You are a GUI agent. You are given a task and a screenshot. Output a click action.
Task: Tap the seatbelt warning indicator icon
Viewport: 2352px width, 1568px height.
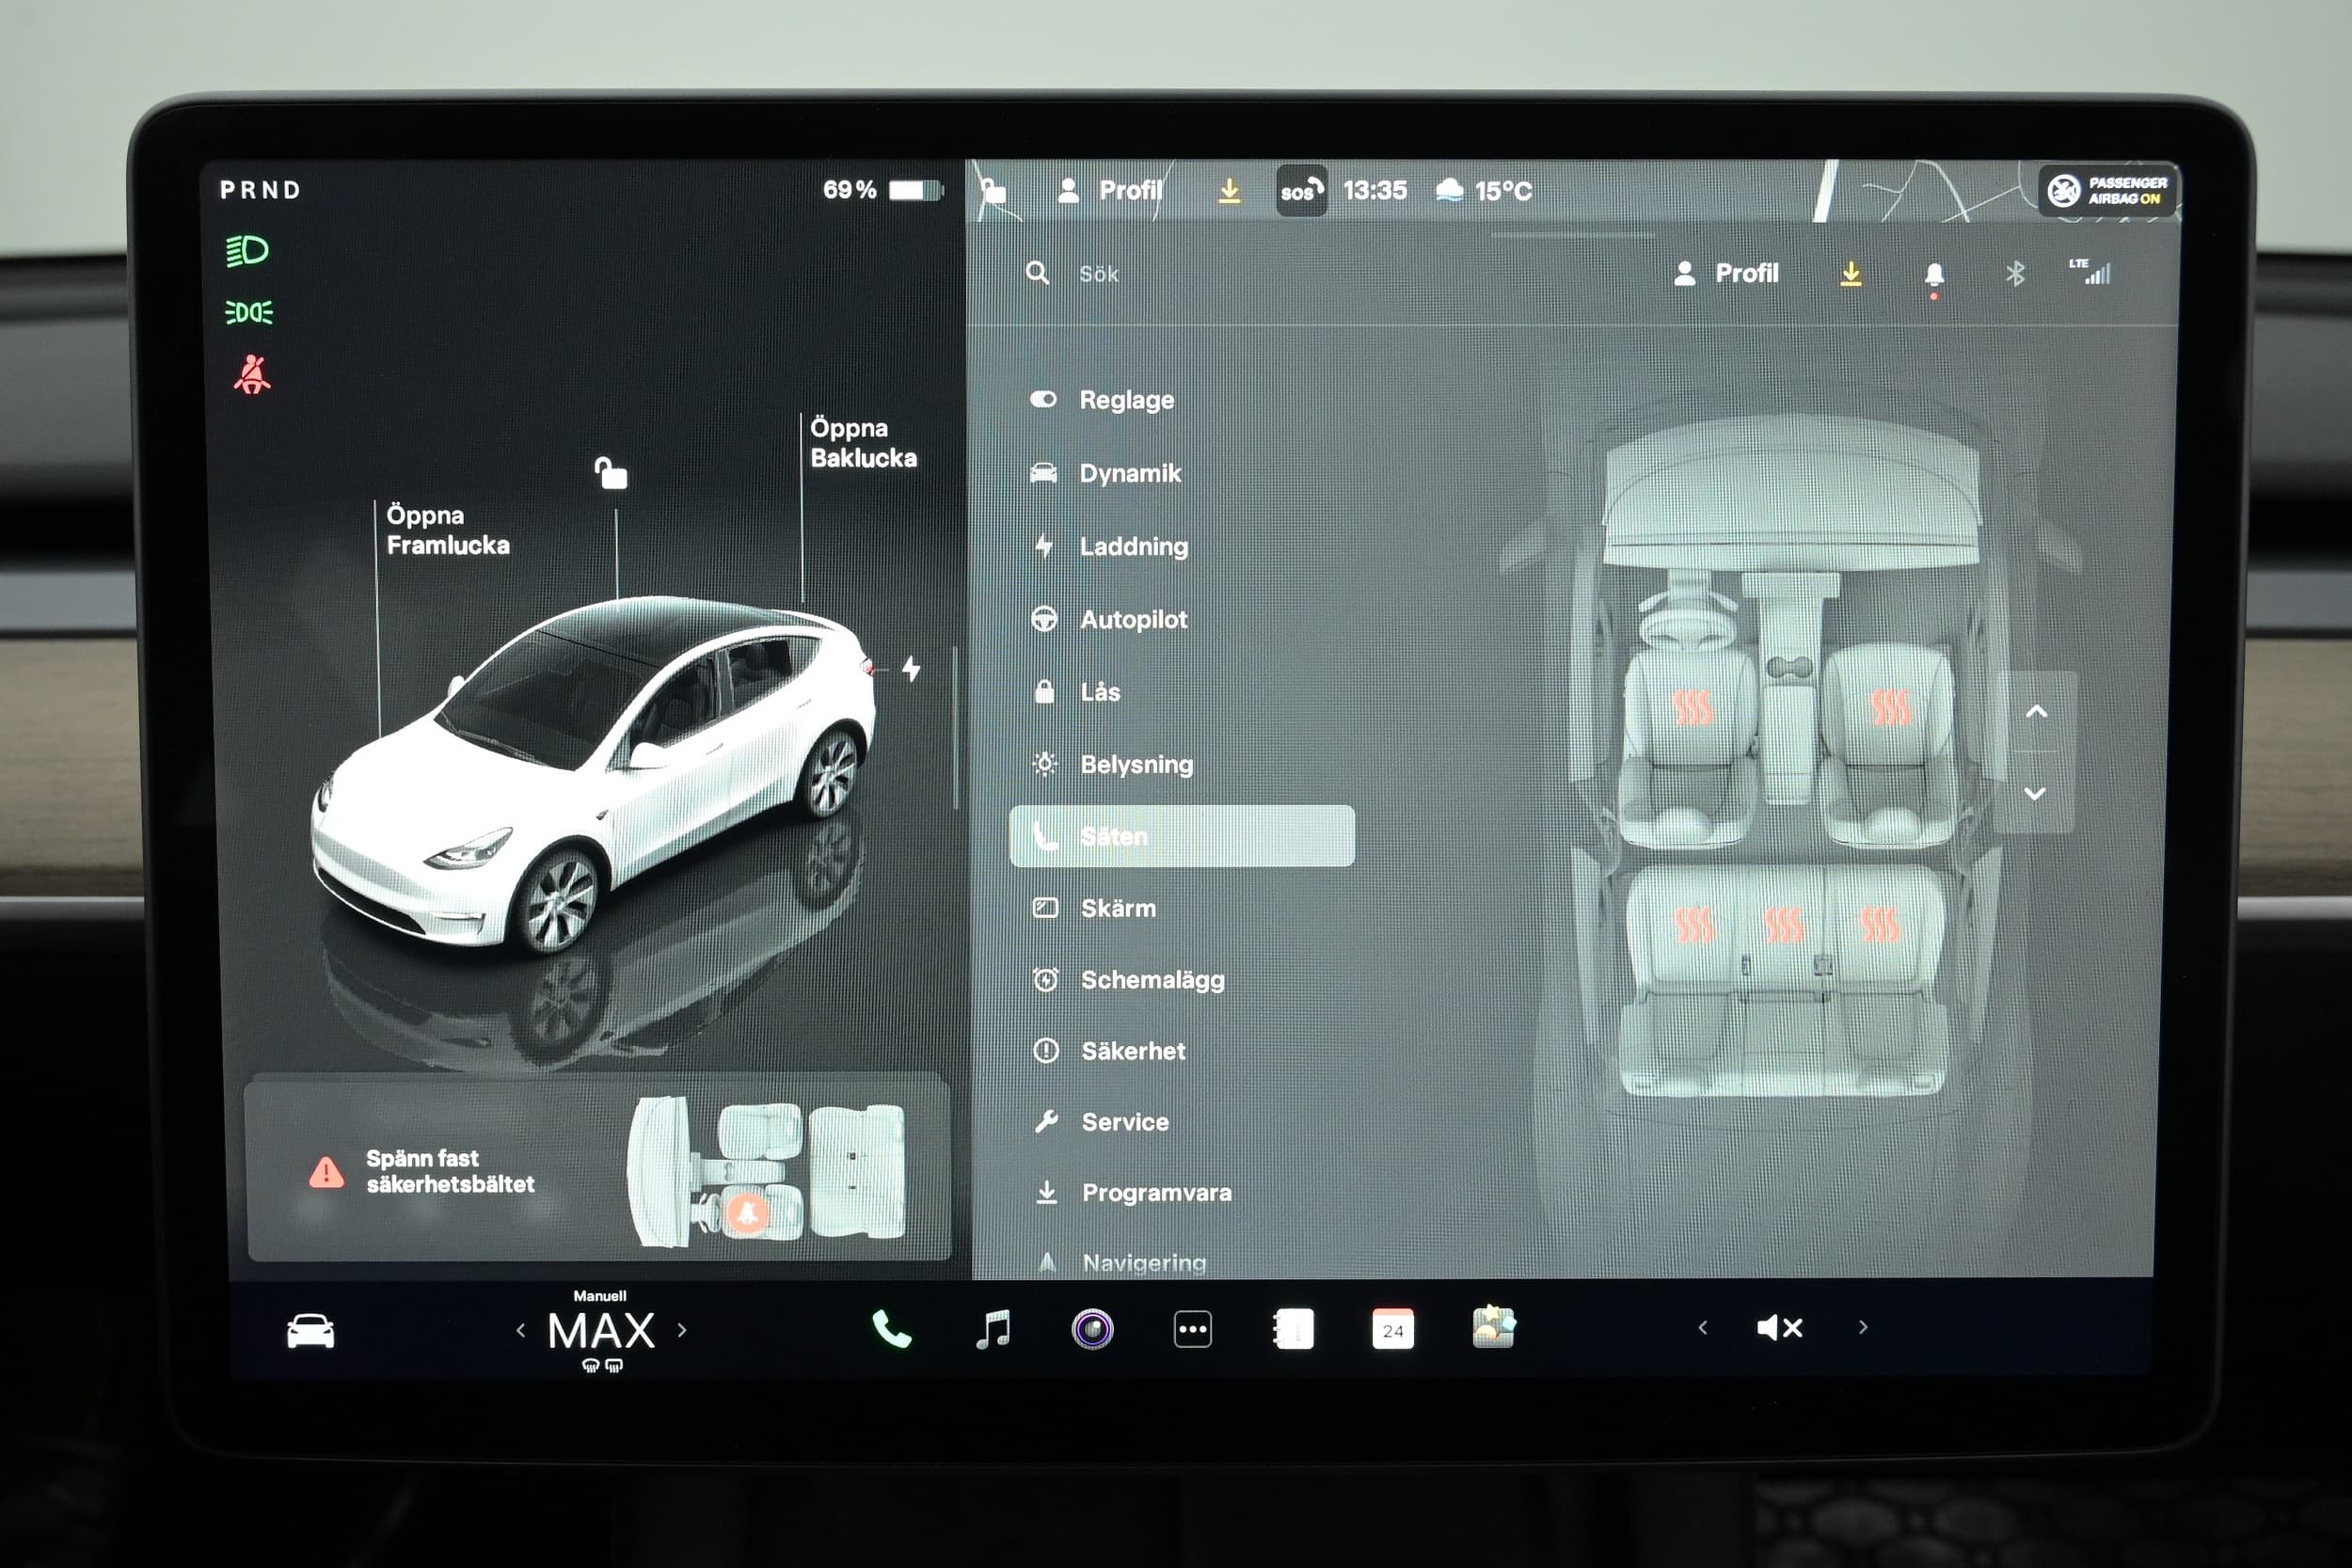252,374
